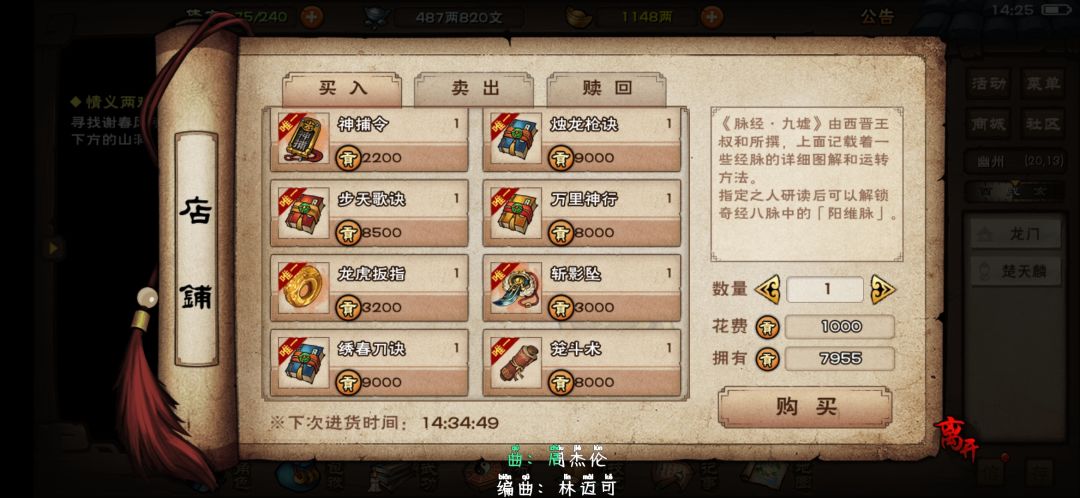1080x498 pixels.
Task: Open the 公告 announcement at top
Action: coord(878,17)
